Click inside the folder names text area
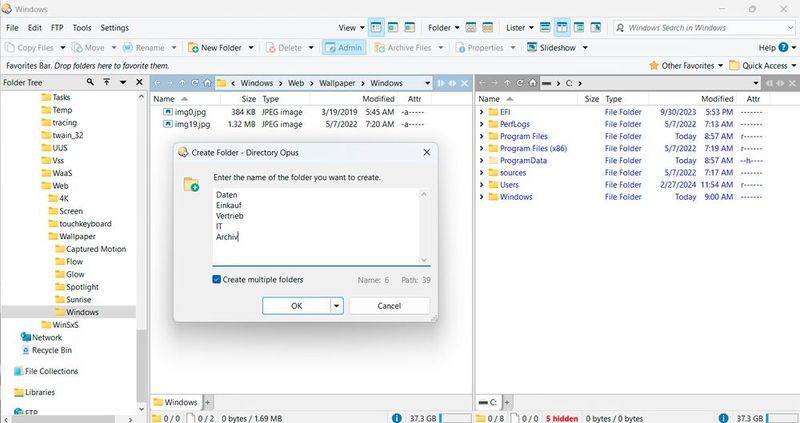 click(x=316, y=226)
